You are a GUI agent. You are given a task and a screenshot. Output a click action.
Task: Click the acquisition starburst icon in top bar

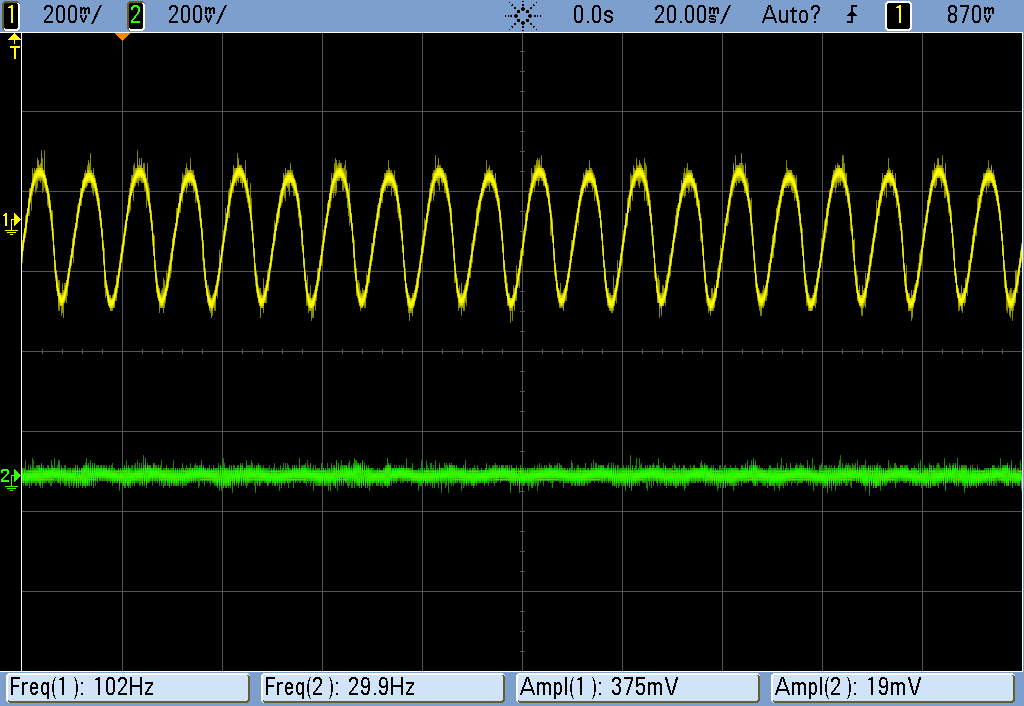click(523, 15)
